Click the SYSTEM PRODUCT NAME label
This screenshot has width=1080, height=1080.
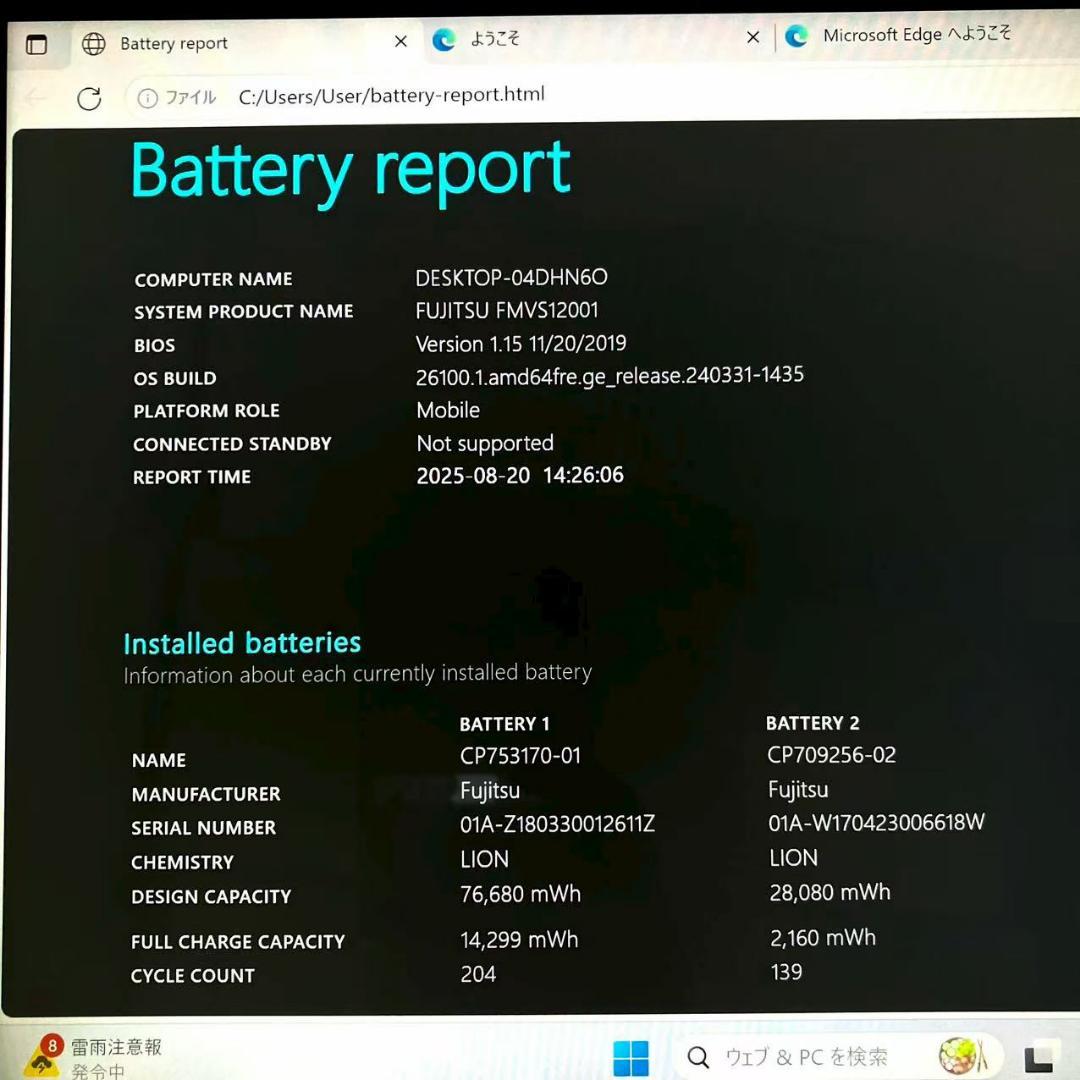(x=243, y=311)
